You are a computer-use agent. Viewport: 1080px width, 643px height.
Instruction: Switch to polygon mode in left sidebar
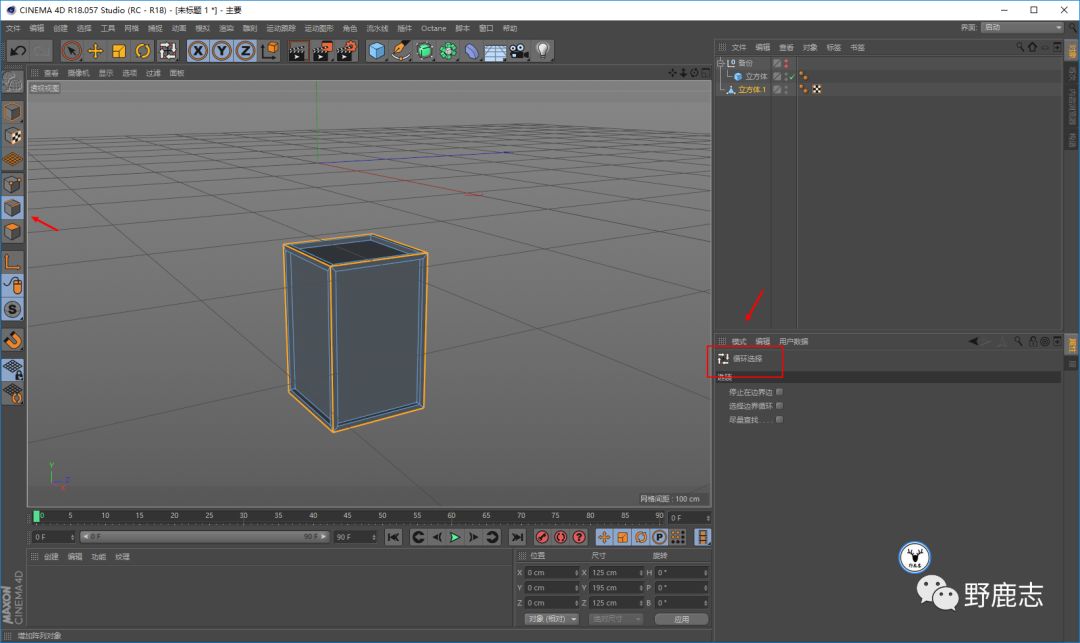pos(13,232)
